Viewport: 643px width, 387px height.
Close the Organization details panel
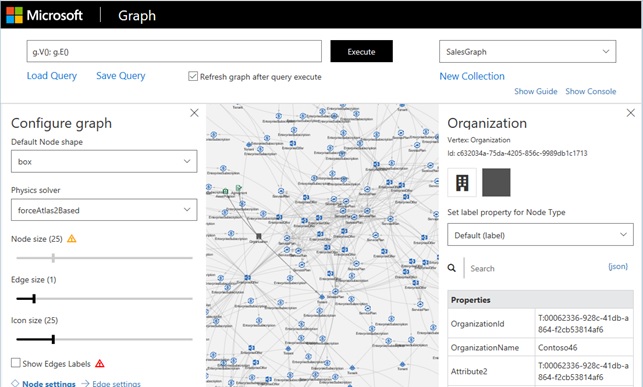631,113
